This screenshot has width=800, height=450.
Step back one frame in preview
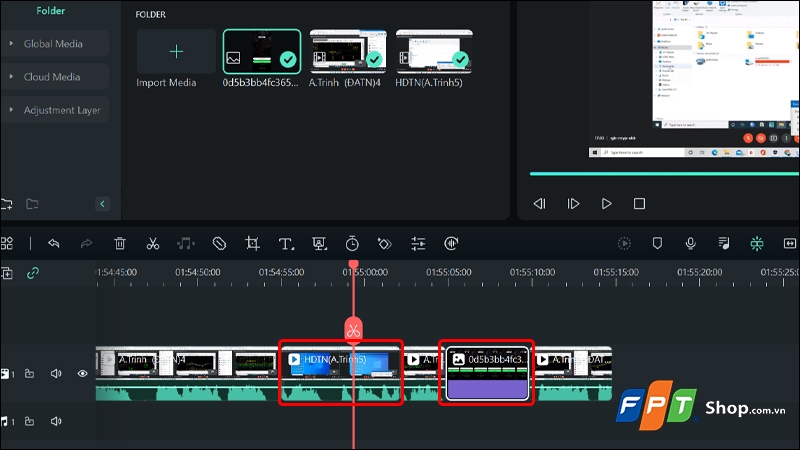539,204
